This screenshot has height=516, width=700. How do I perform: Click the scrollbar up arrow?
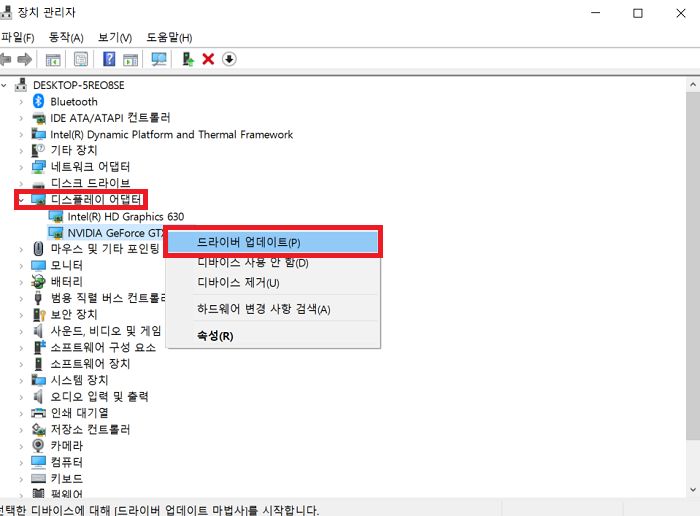tap(693, 84)
